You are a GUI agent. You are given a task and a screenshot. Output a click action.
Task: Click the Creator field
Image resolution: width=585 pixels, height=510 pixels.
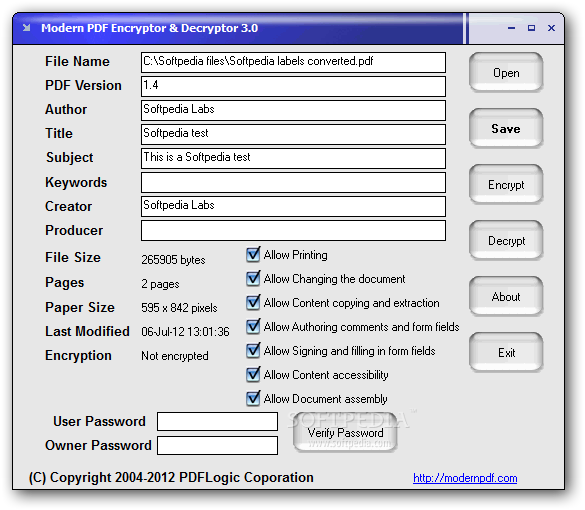point(293,206)
